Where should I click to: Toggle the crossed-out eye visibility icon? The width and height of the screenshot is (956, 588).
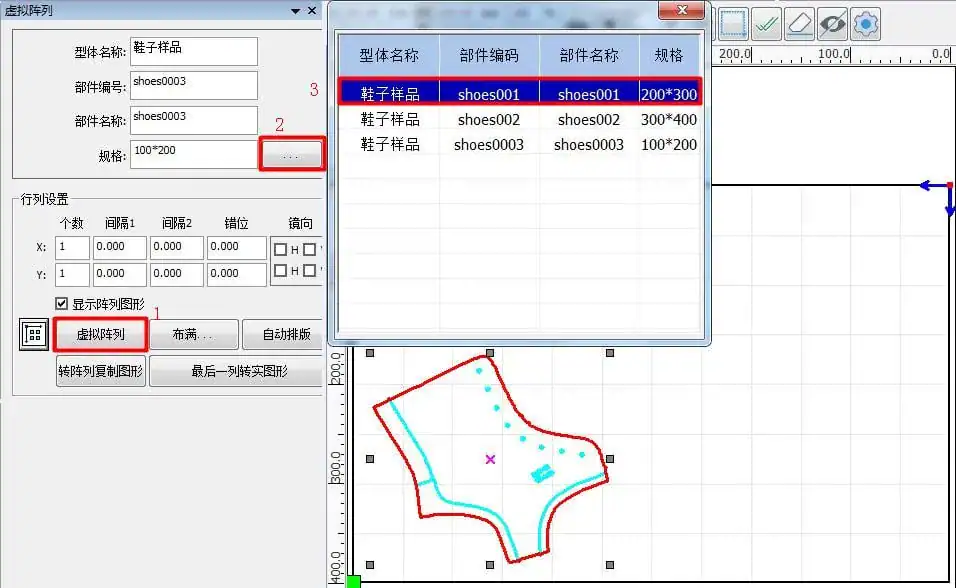coord(832,24)
